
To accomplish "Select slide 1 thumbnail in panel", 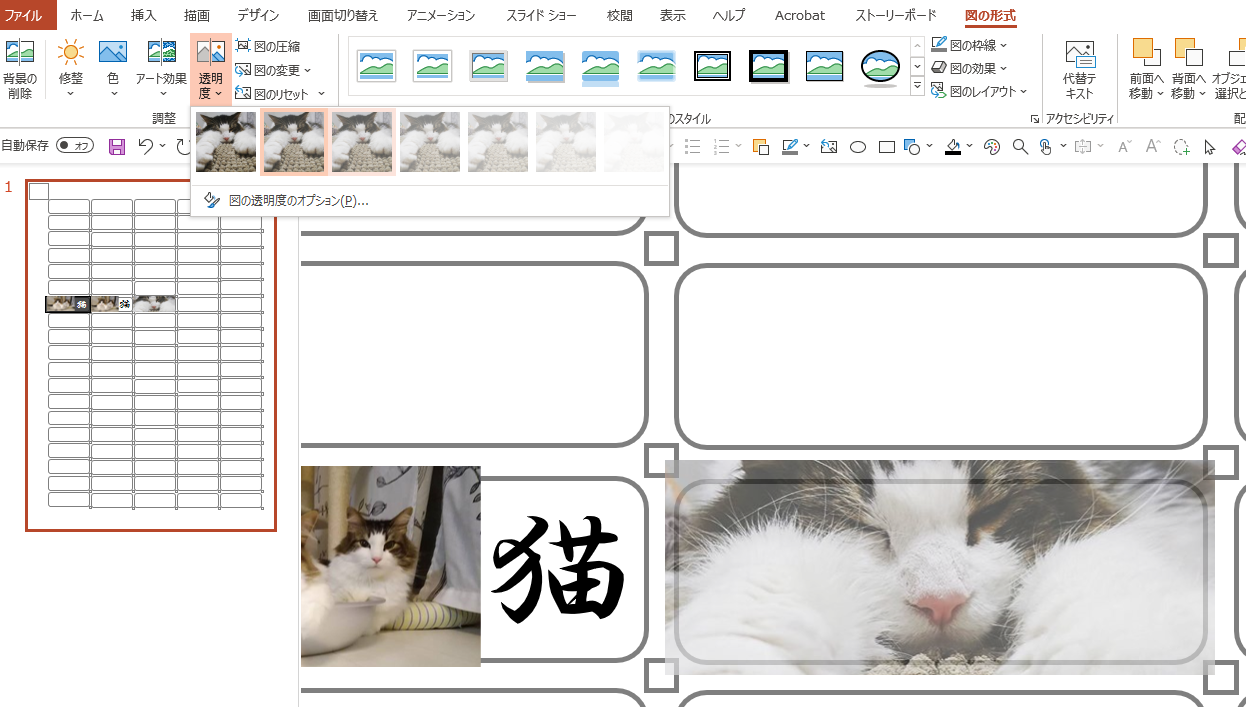I will [x=151, y=355].
